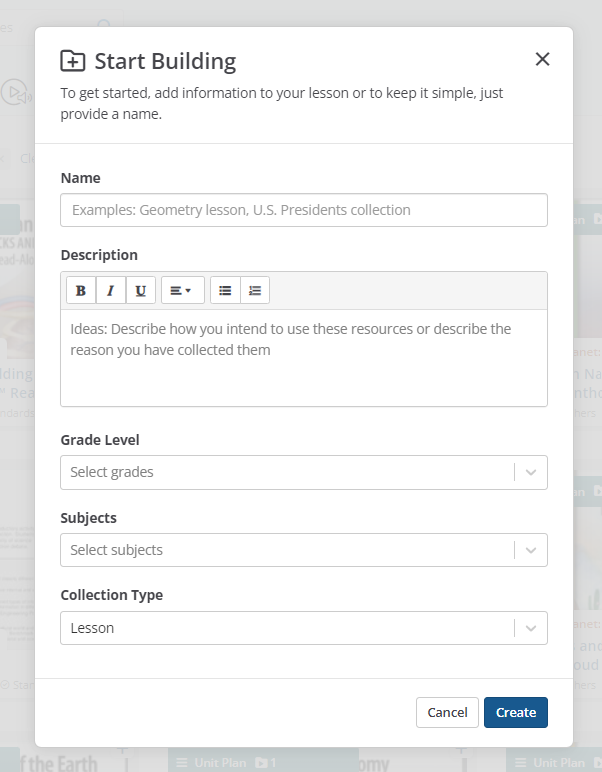Viewport: 602px width, 772px height.
Task: Toggle italic formatting in description toolbar
Action: [111, 291]
